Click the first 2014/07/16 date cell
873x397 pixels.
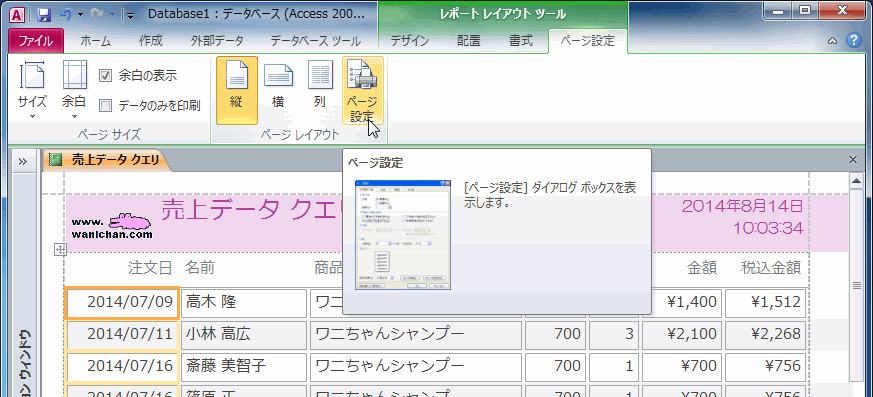click(122, 366)
